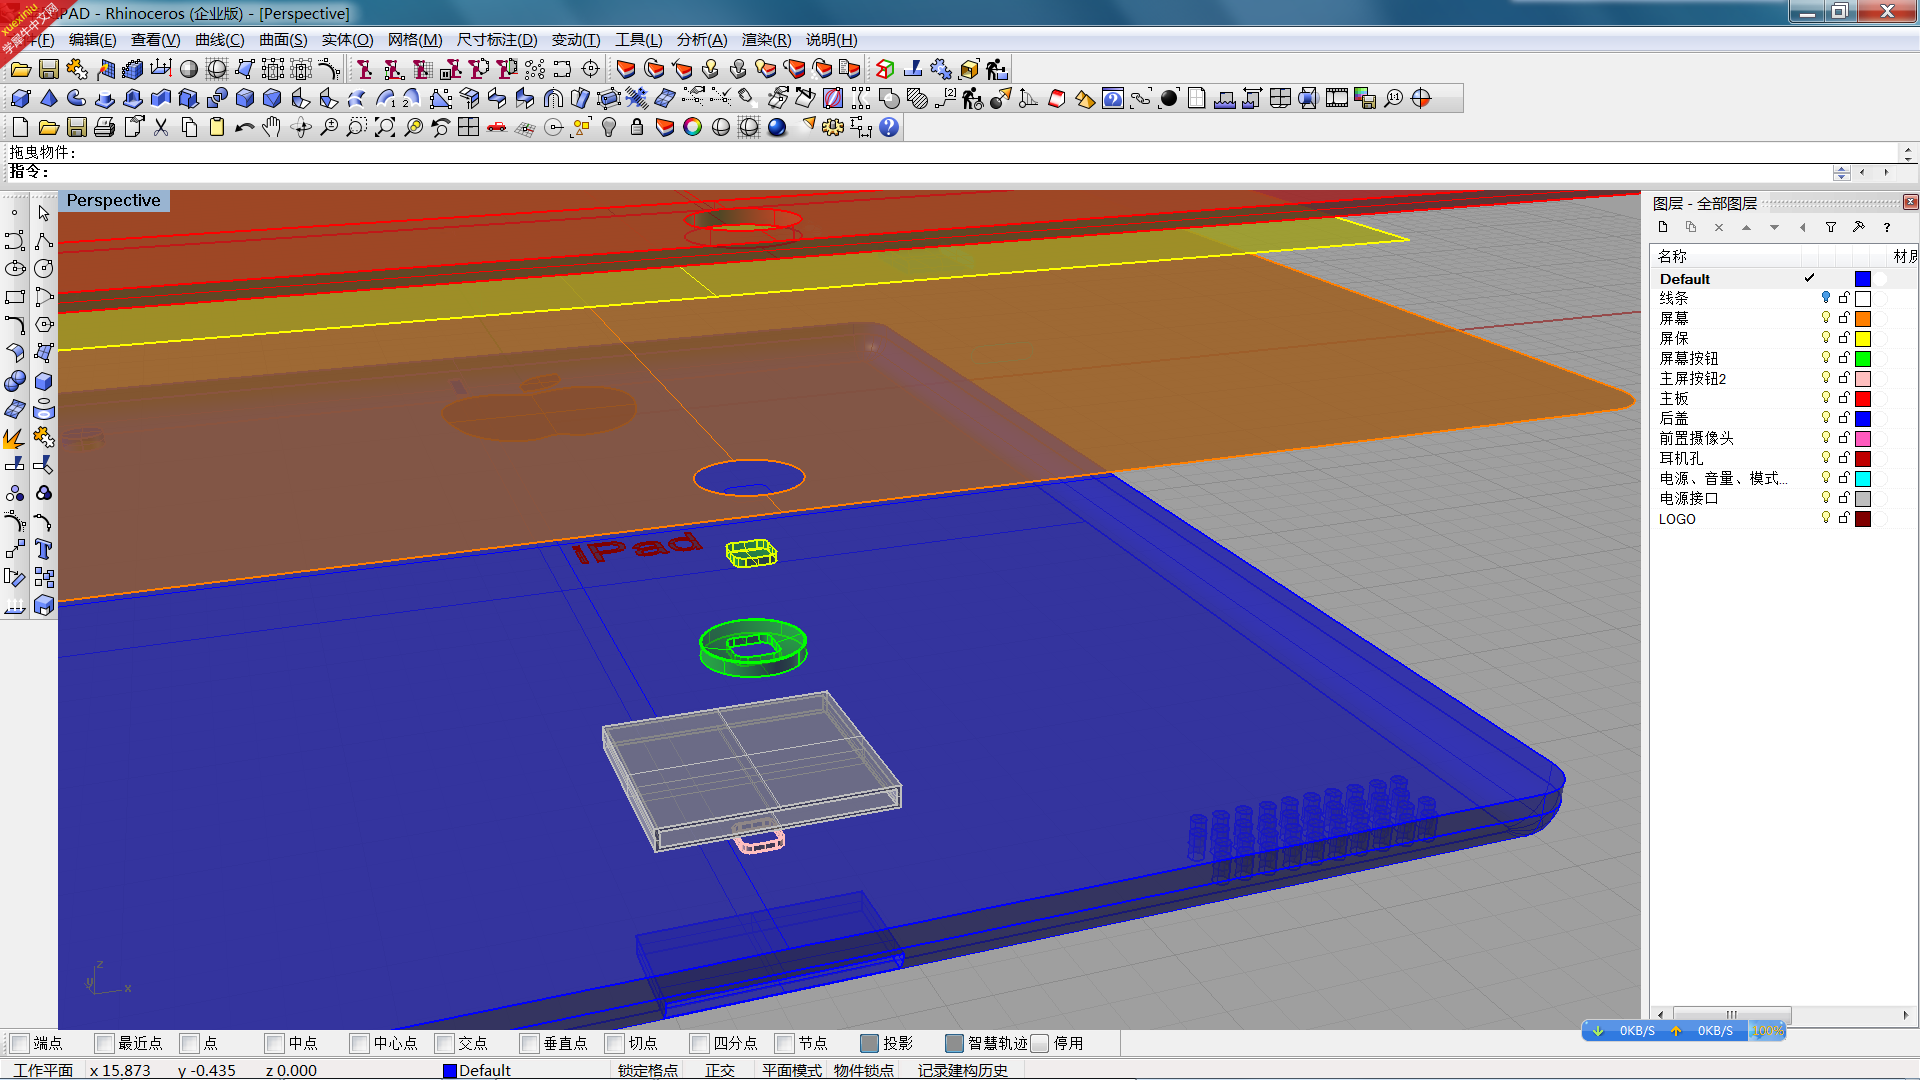
Task: Click the explode icon in left toolbar
Action: pyautogui.click(x=15, y=438)
